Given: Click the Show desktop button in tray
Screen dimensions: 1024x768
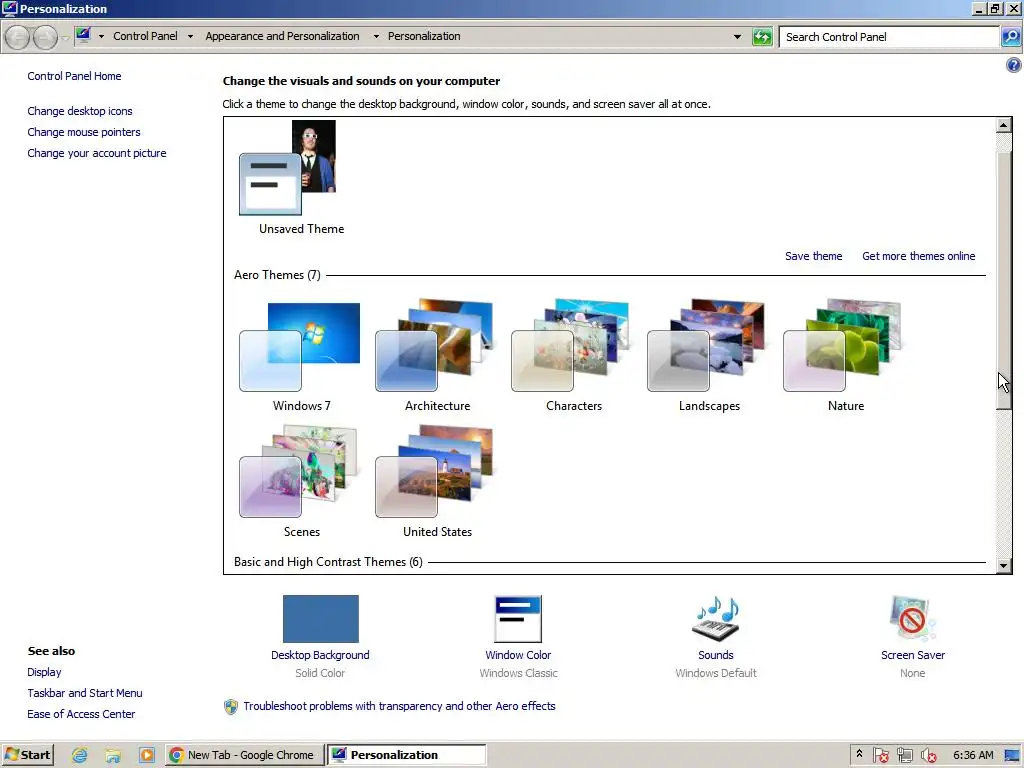Looking at the screenshot, I should click(x=1013, y=755).
